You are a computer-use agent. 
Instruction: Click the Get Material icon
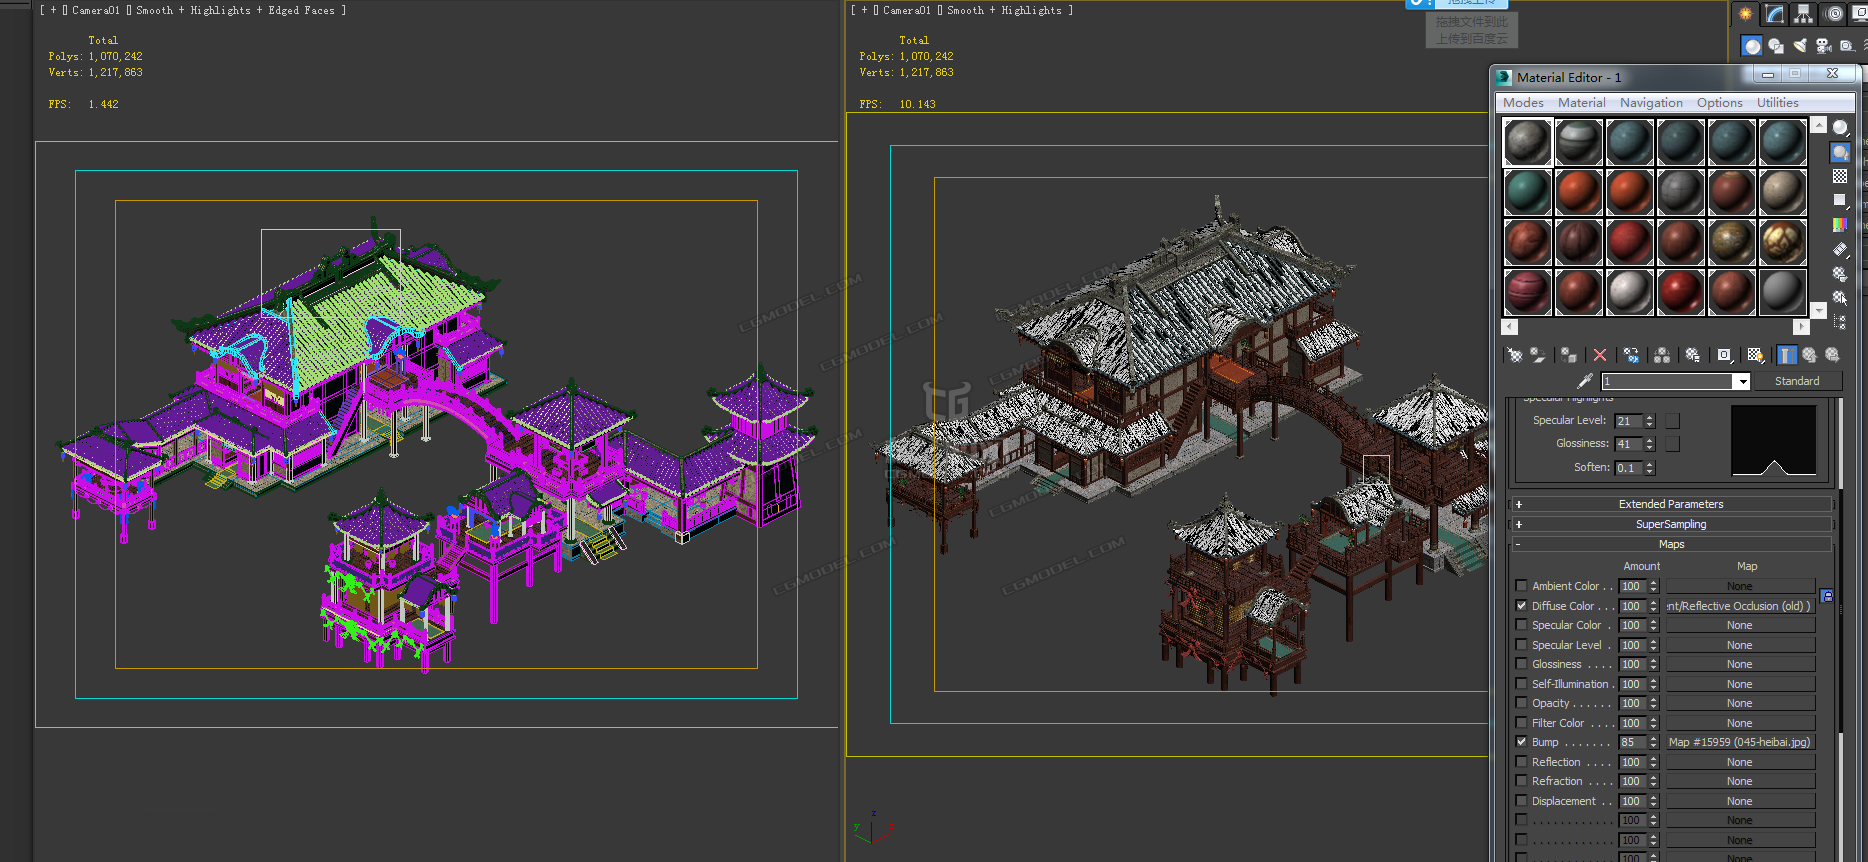tap(1515, 355)
